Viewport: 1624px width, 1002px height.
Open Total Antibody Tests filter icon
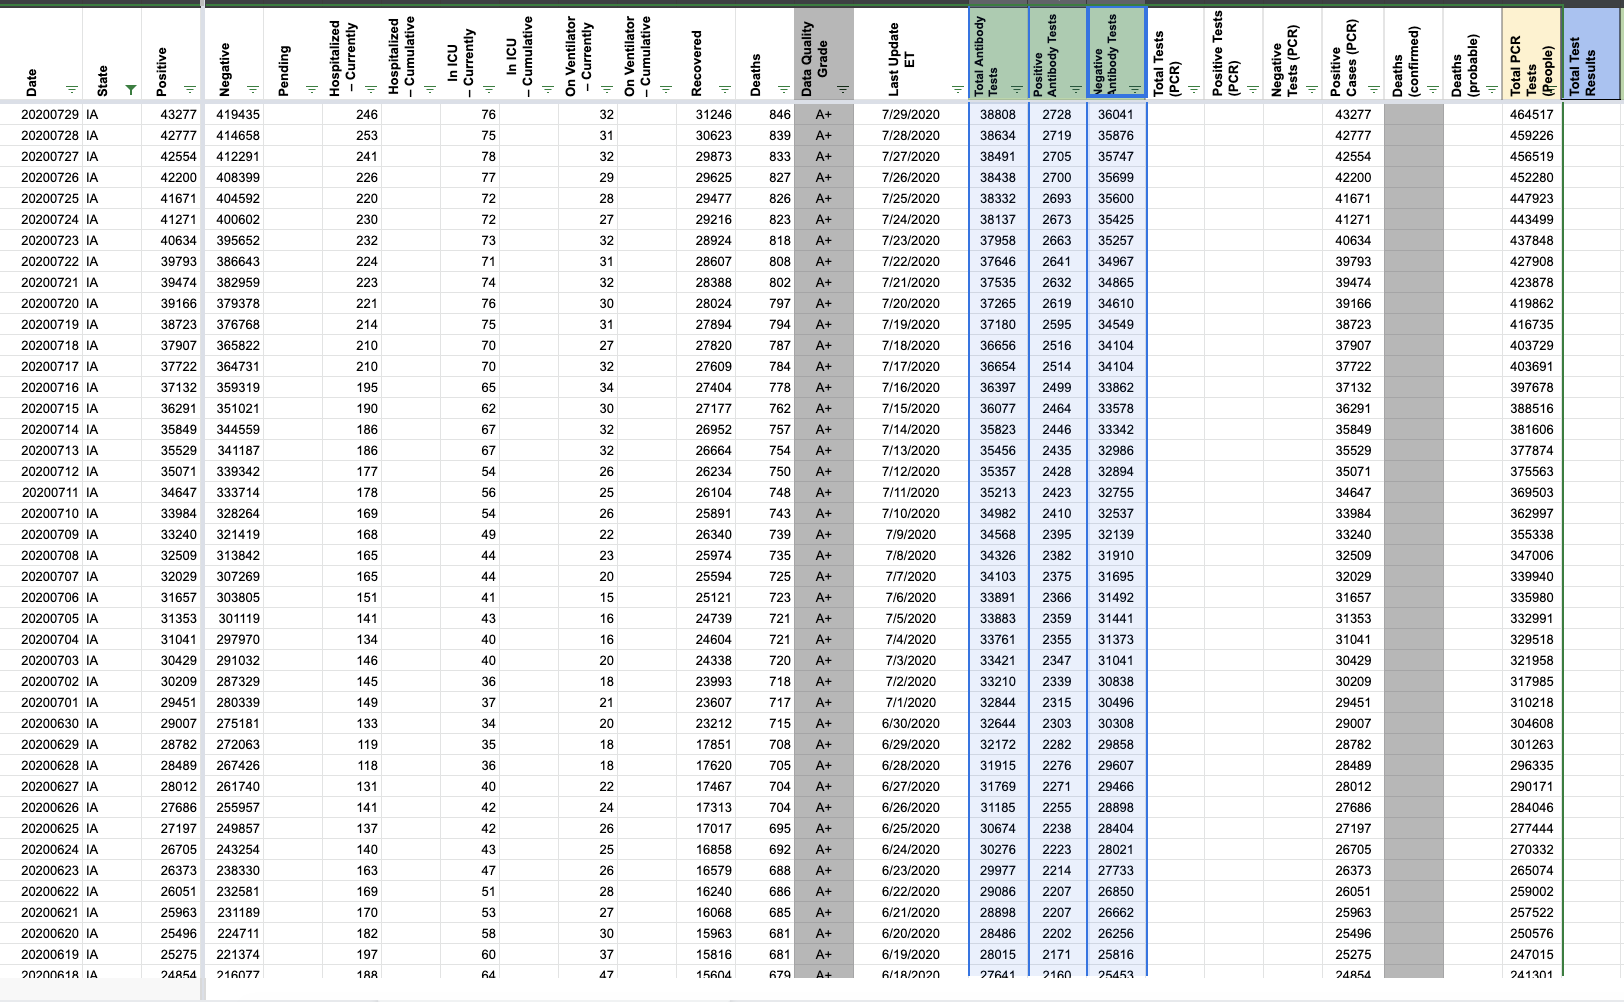1017,89
